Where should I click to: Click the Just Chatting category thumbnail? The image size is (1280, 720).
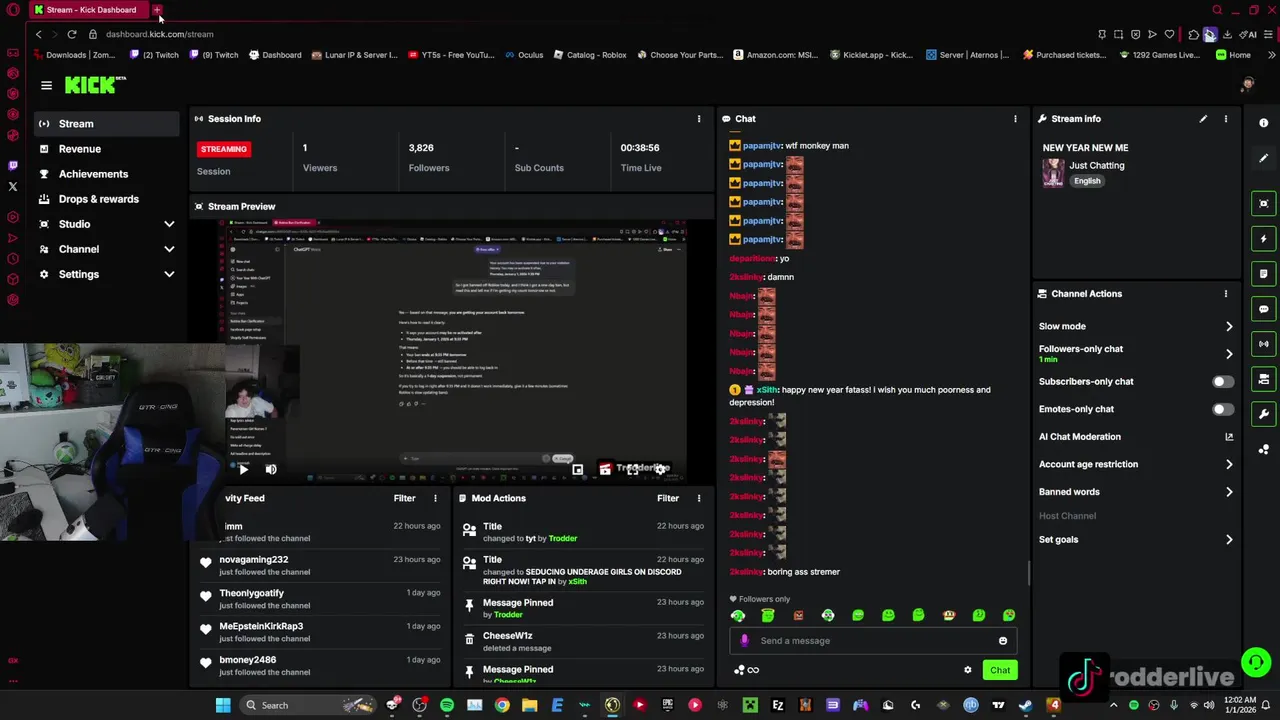point(1053,173)
